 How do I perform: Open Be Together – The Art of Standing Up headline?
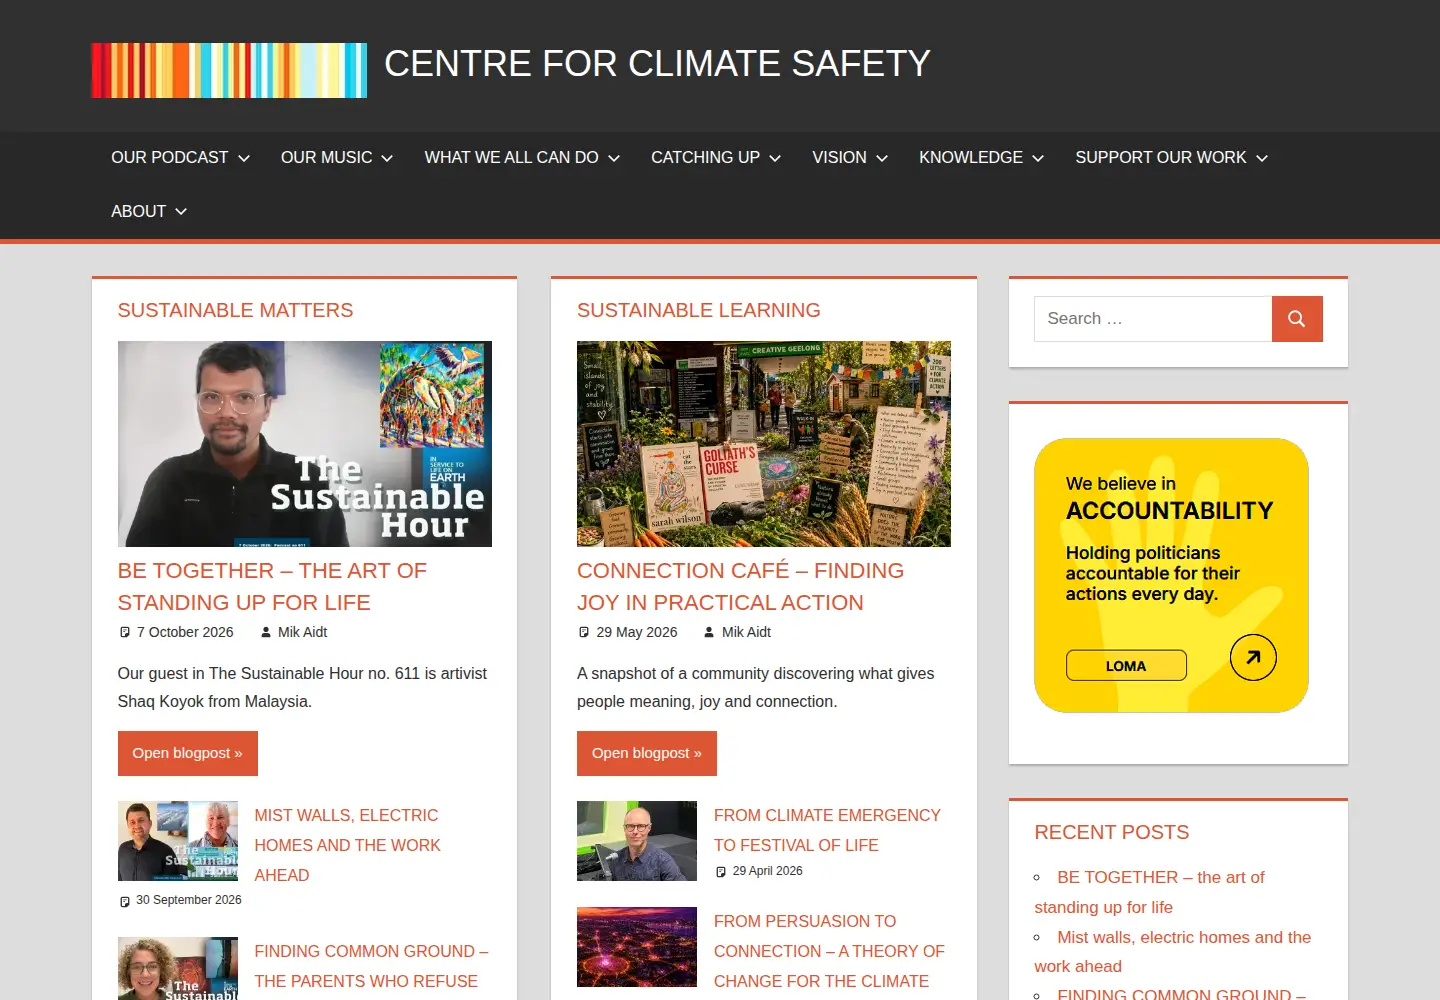[272, 587]
